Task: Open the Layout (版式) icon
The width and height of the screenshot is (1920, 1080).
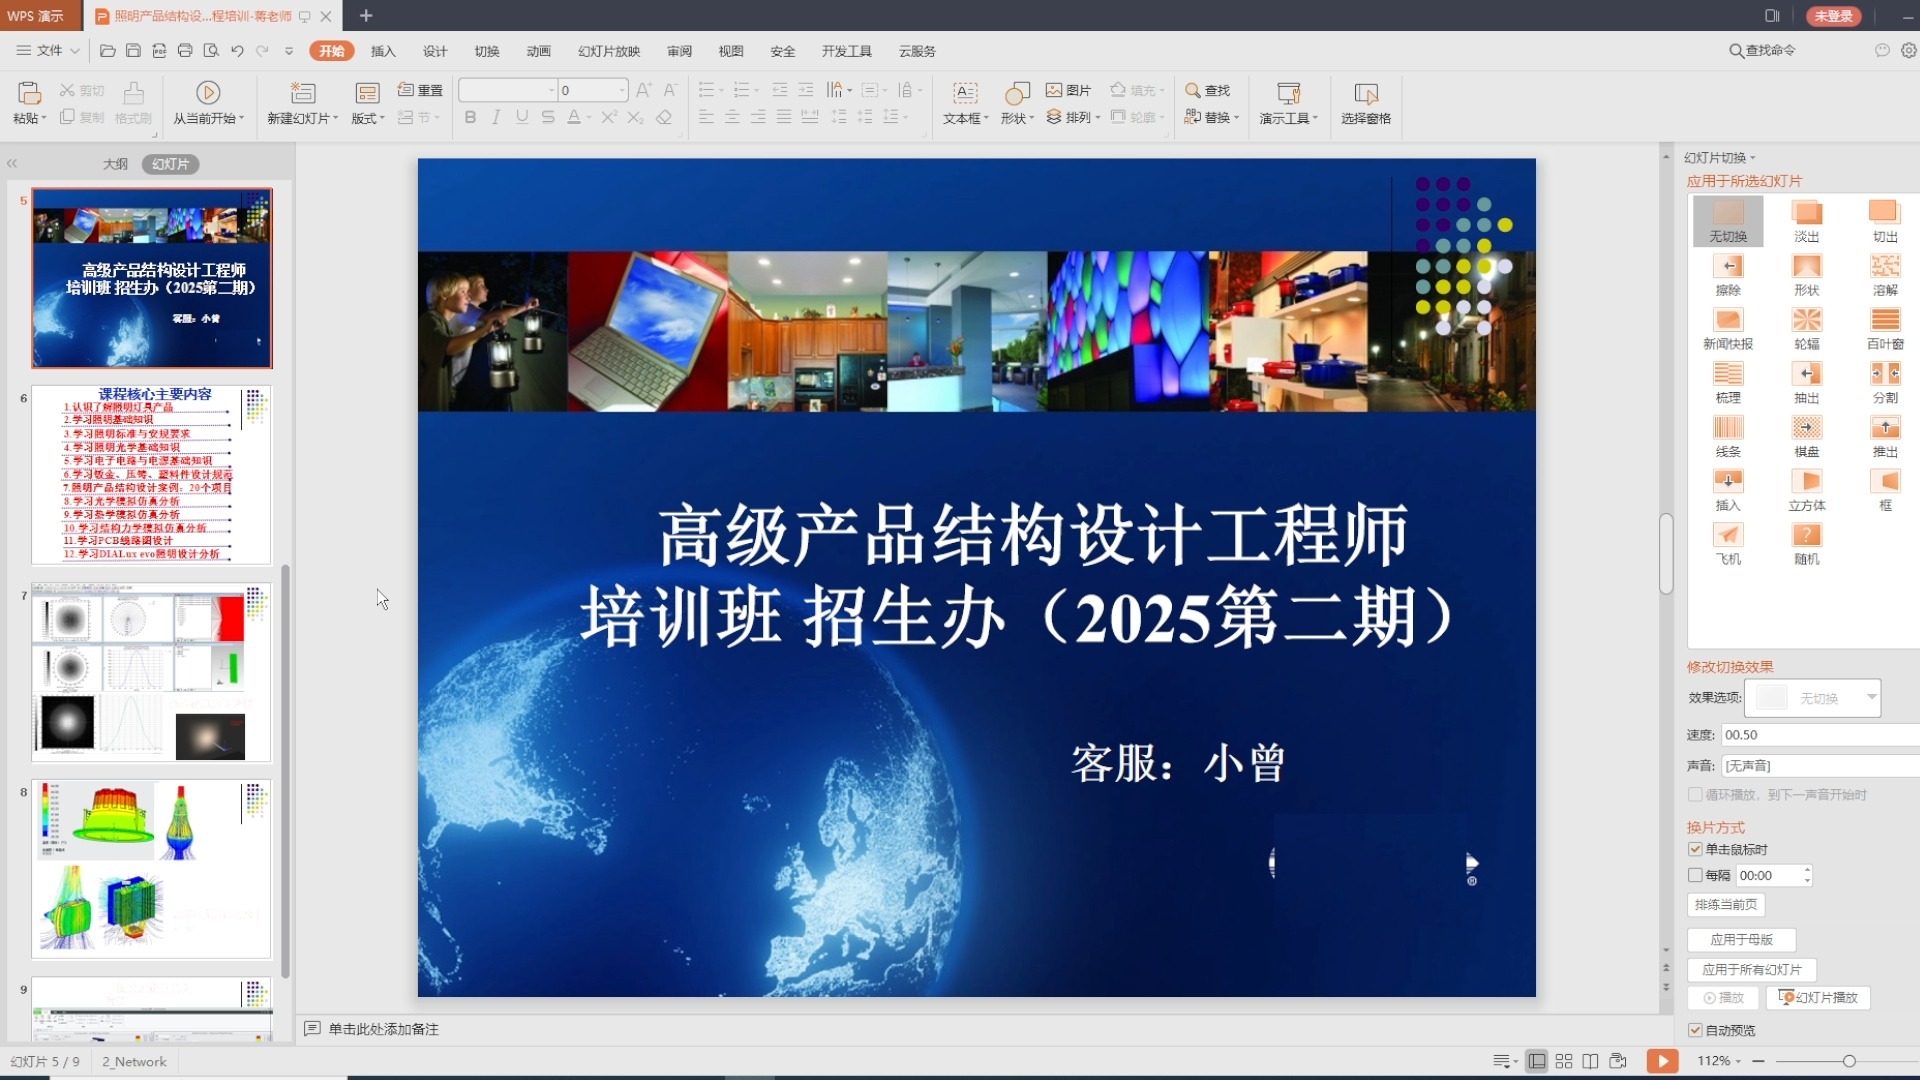Action: [x=367, y=94]
